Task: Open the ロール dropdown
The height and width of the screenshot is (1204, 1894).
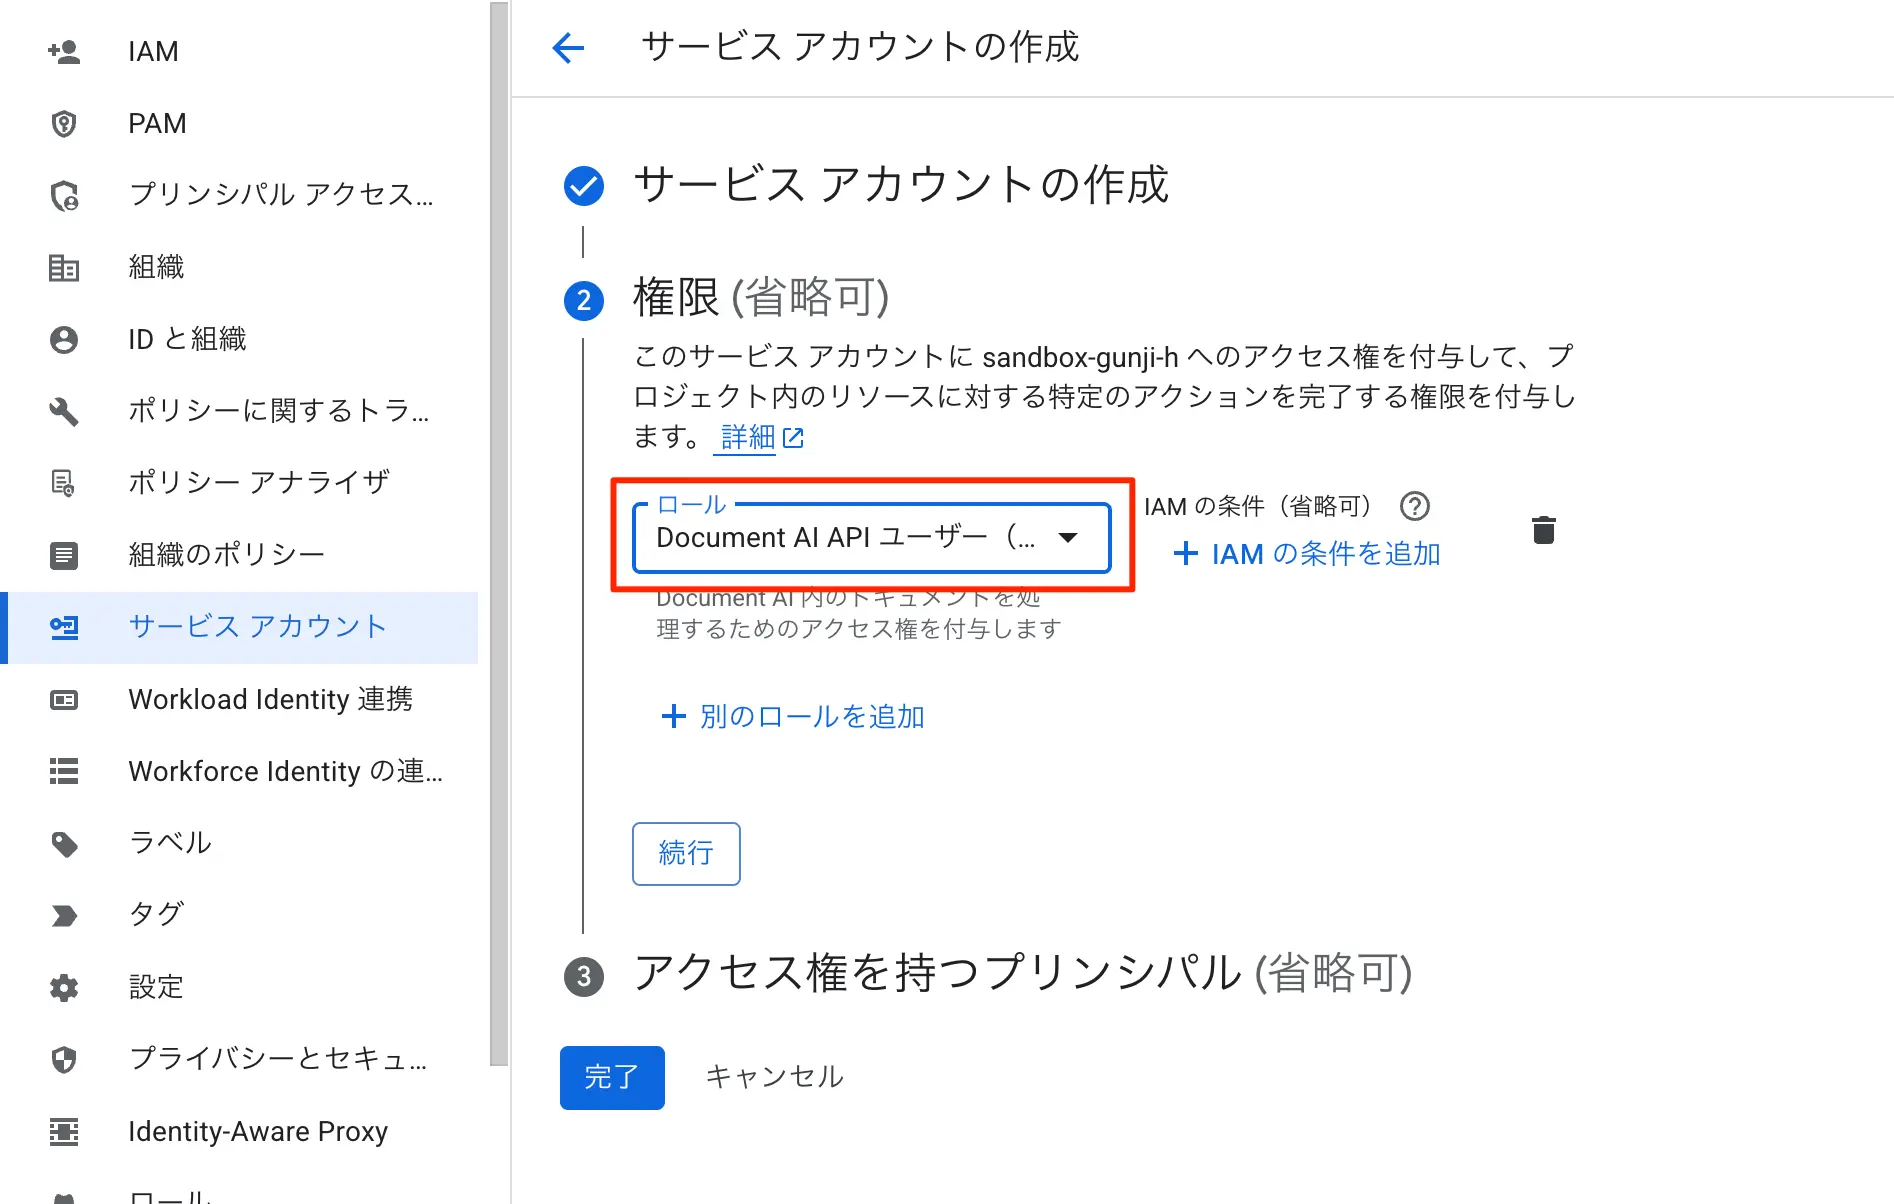Action: click(871, 538)
